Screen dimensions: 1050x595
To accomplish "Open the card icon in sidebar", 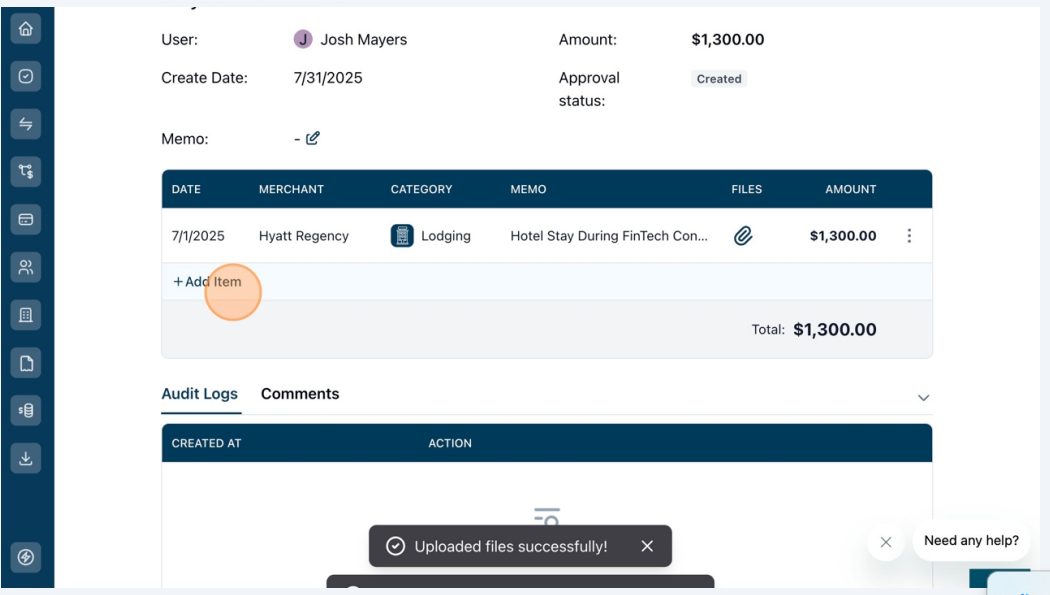I will click(25, 220).
